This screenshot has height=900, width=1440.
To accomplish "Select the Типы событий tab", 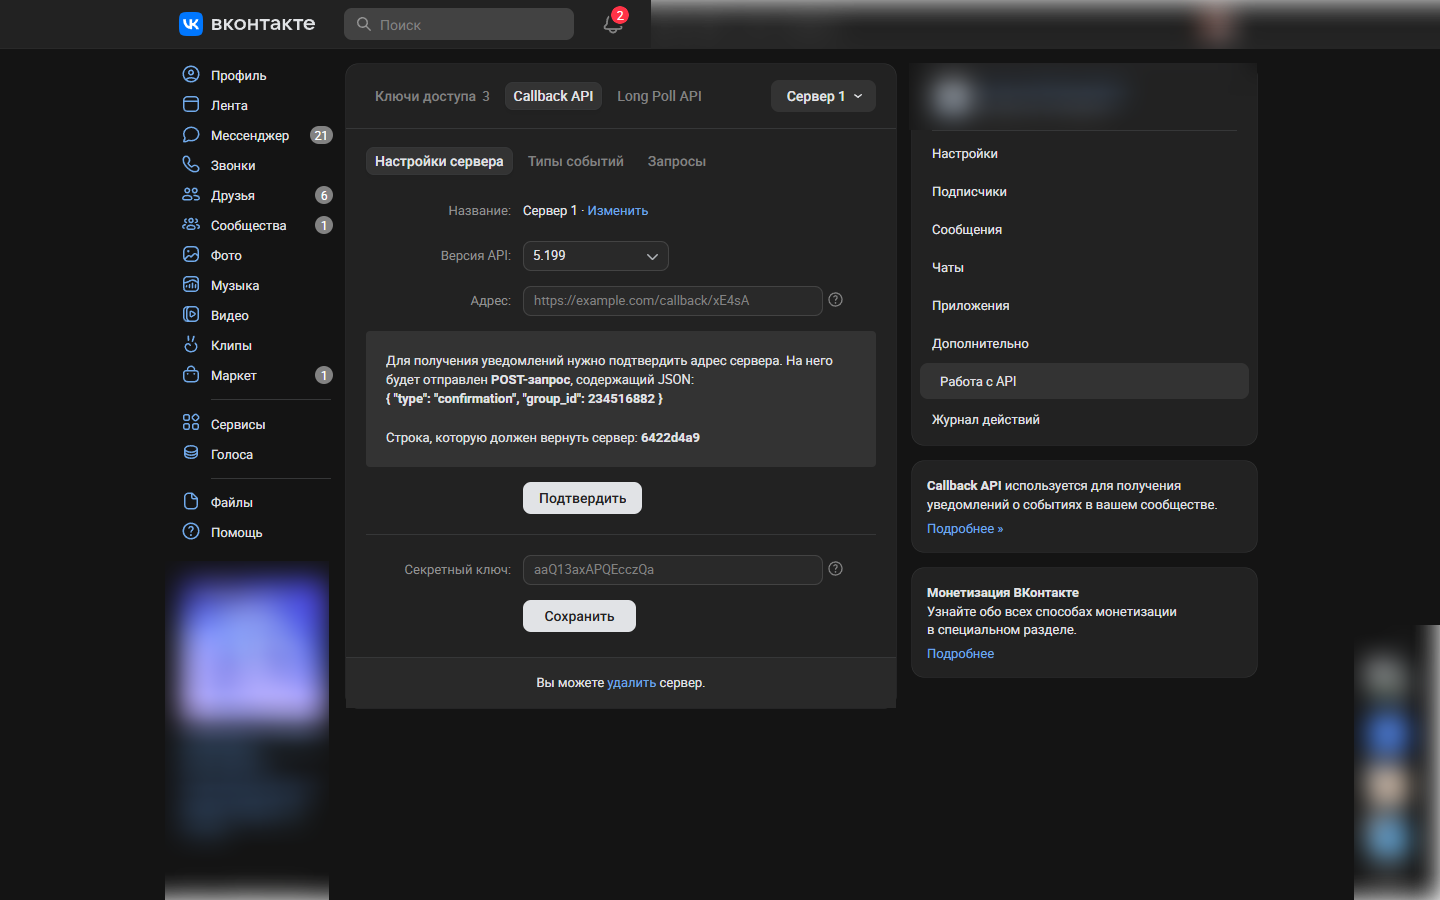I will [575, 161].
